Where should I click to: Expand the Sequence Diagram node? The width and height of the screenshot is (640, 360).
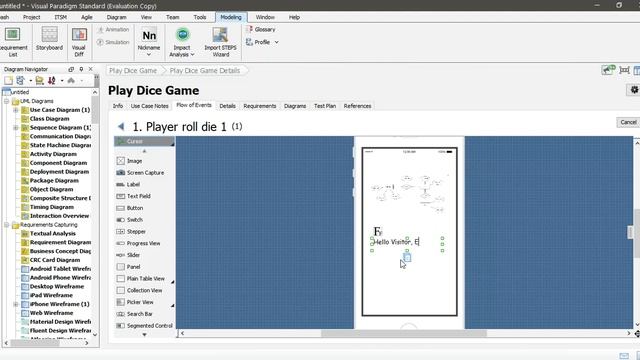16,128
